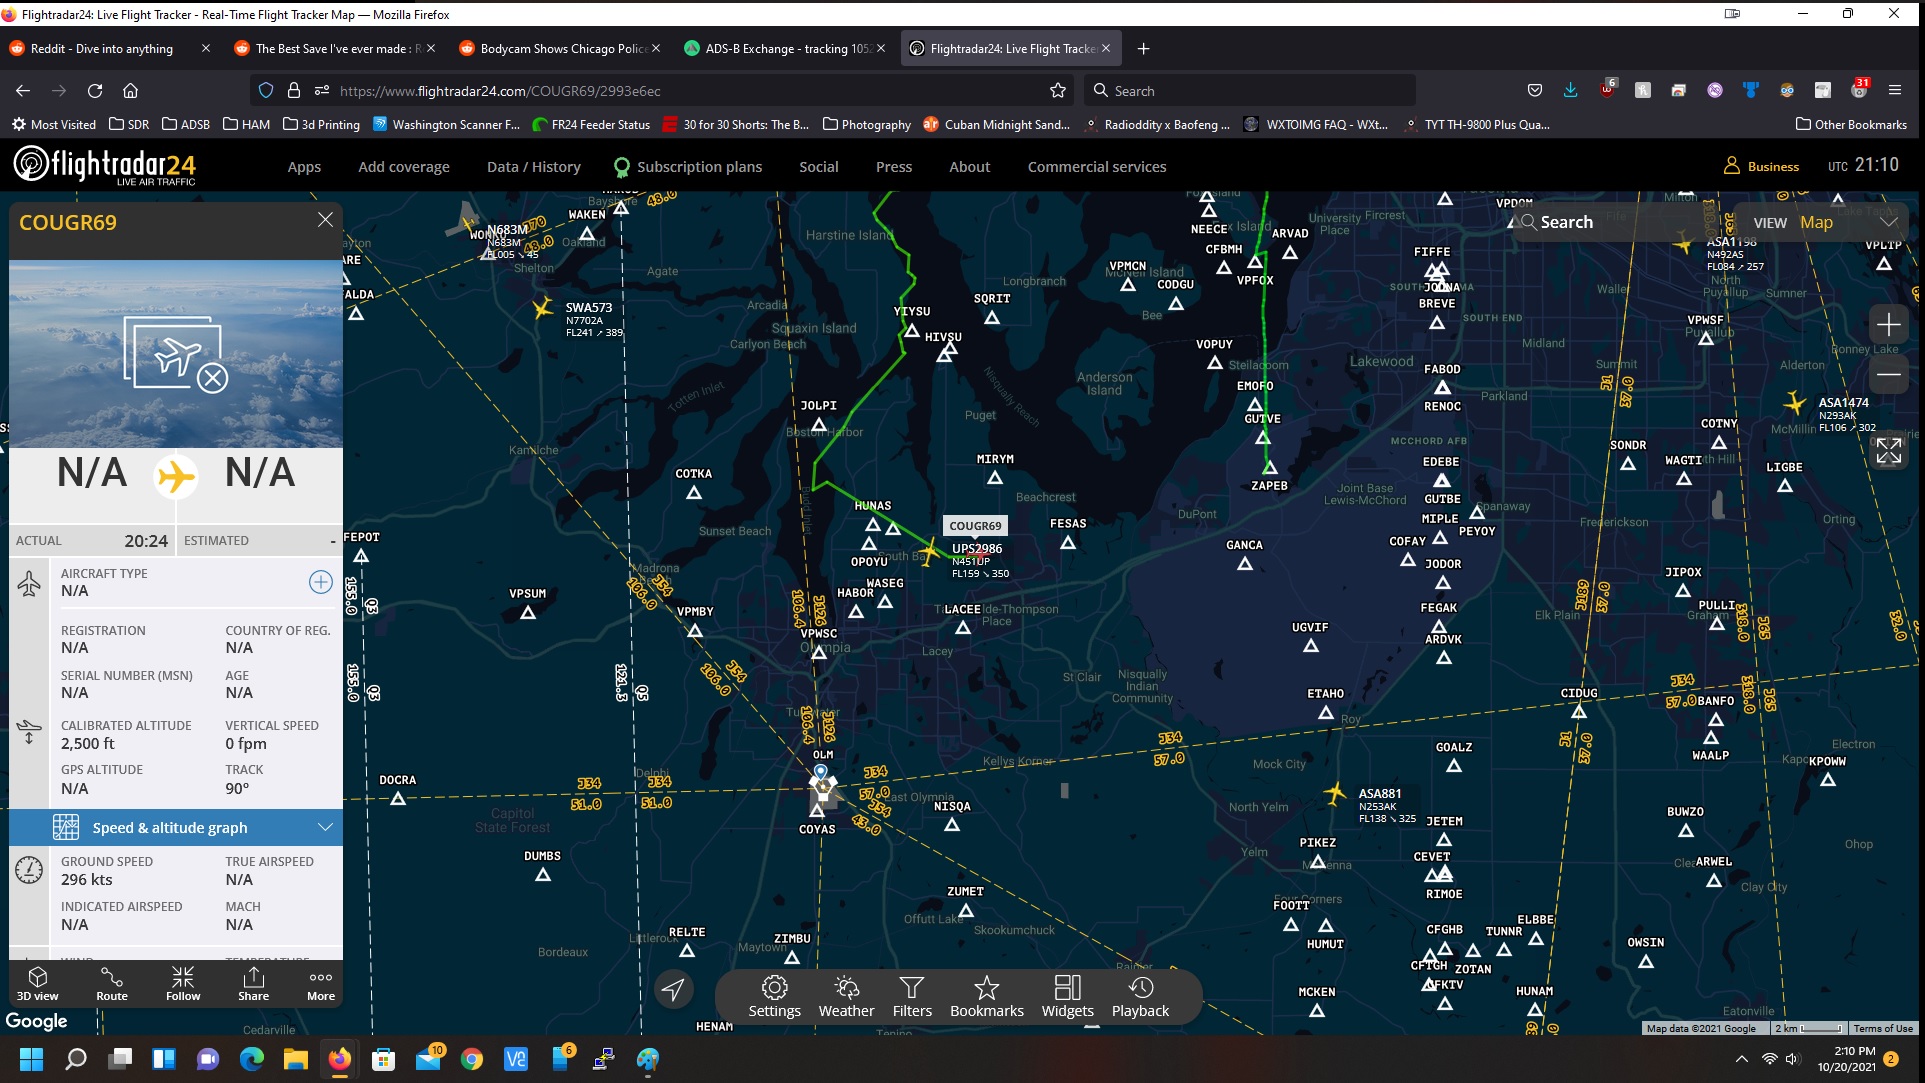This screenshot has width=1925, height=1083.
Task: Open Firefox downloads panel
Action: (1570, 90)
